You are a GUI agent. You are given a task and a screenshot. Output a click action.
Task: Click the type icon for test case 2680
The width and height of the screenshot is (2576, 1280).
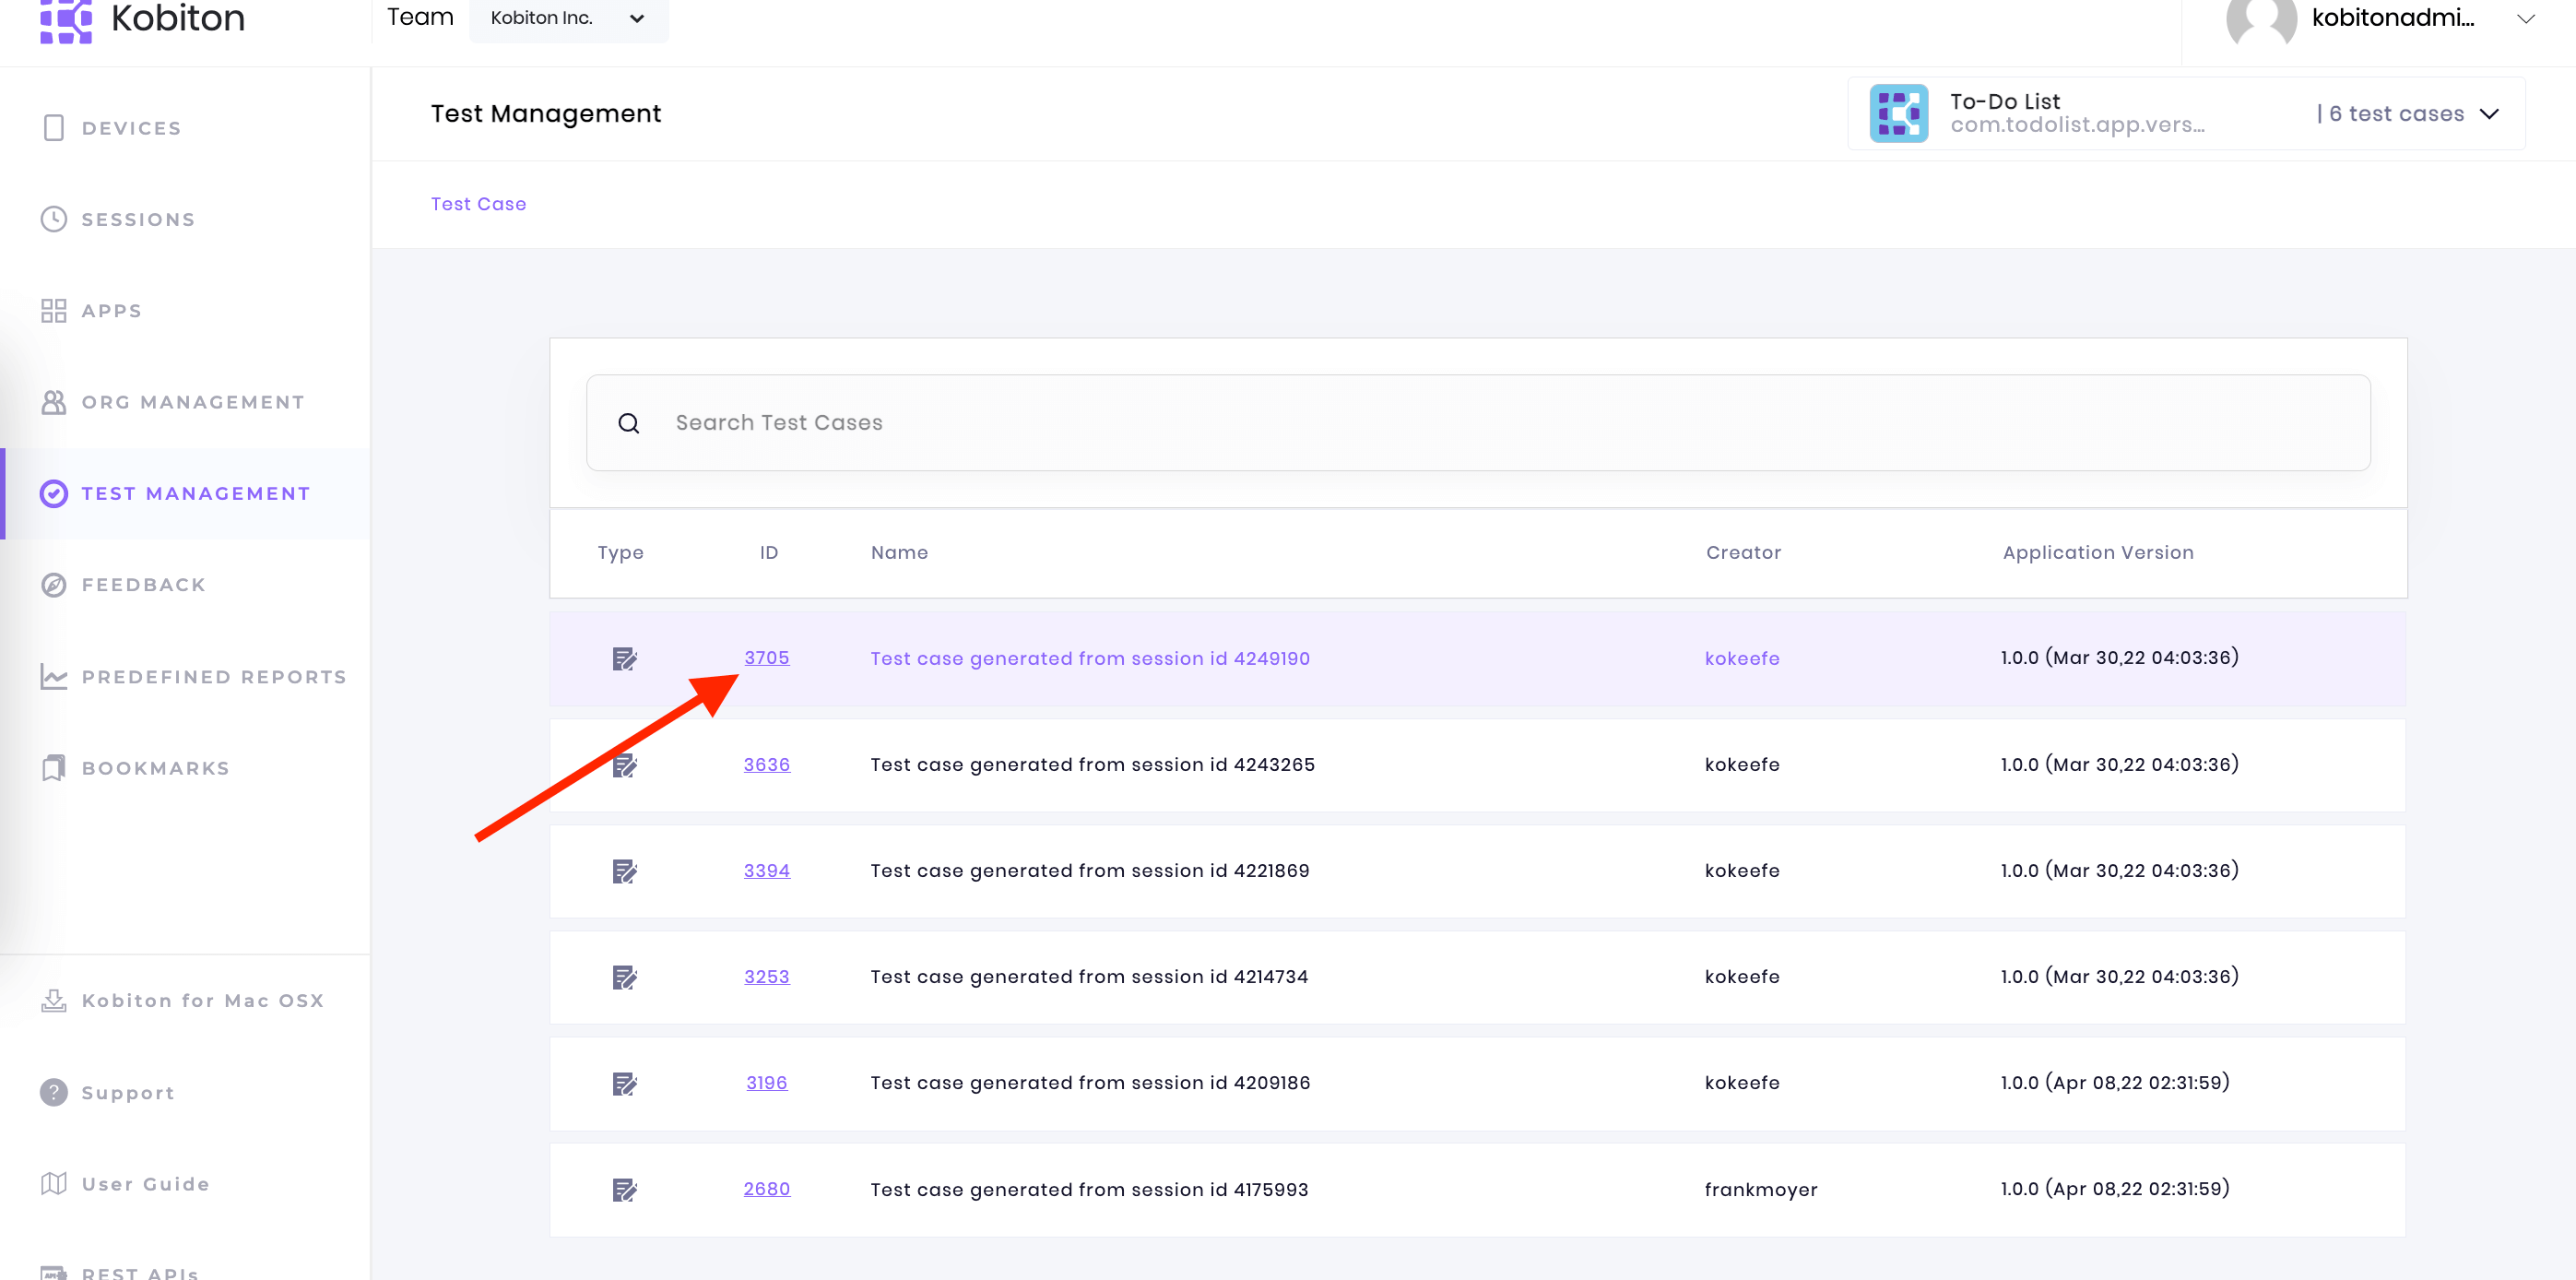coord(625,1190)
